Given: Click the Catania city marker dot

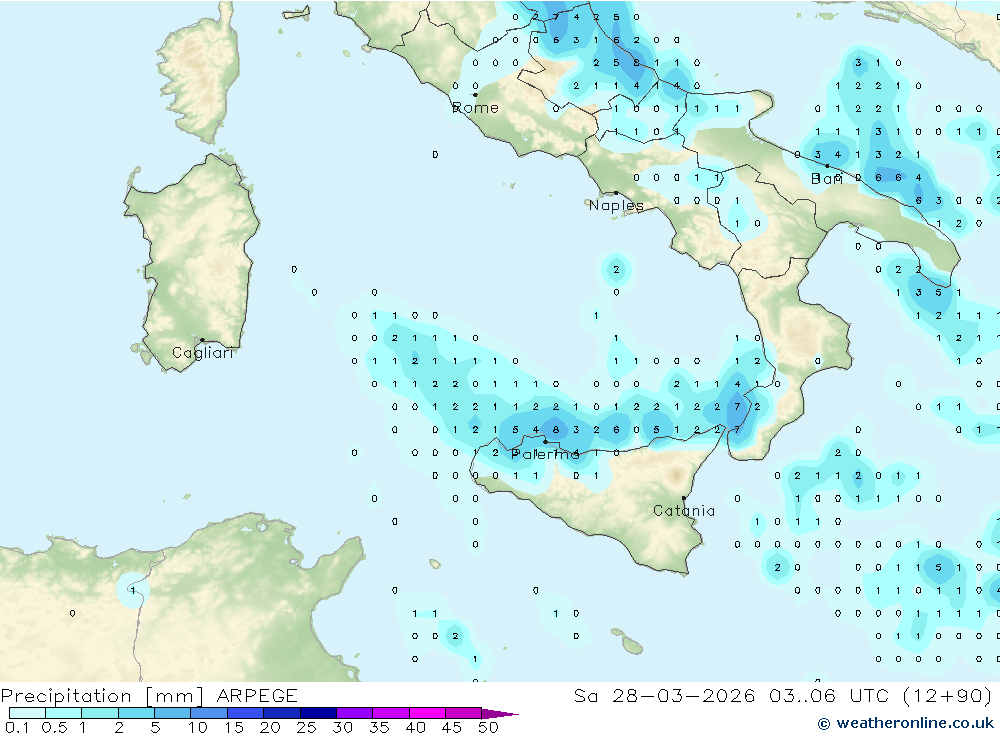Looking at the screenshot, I should pos(684,498).
